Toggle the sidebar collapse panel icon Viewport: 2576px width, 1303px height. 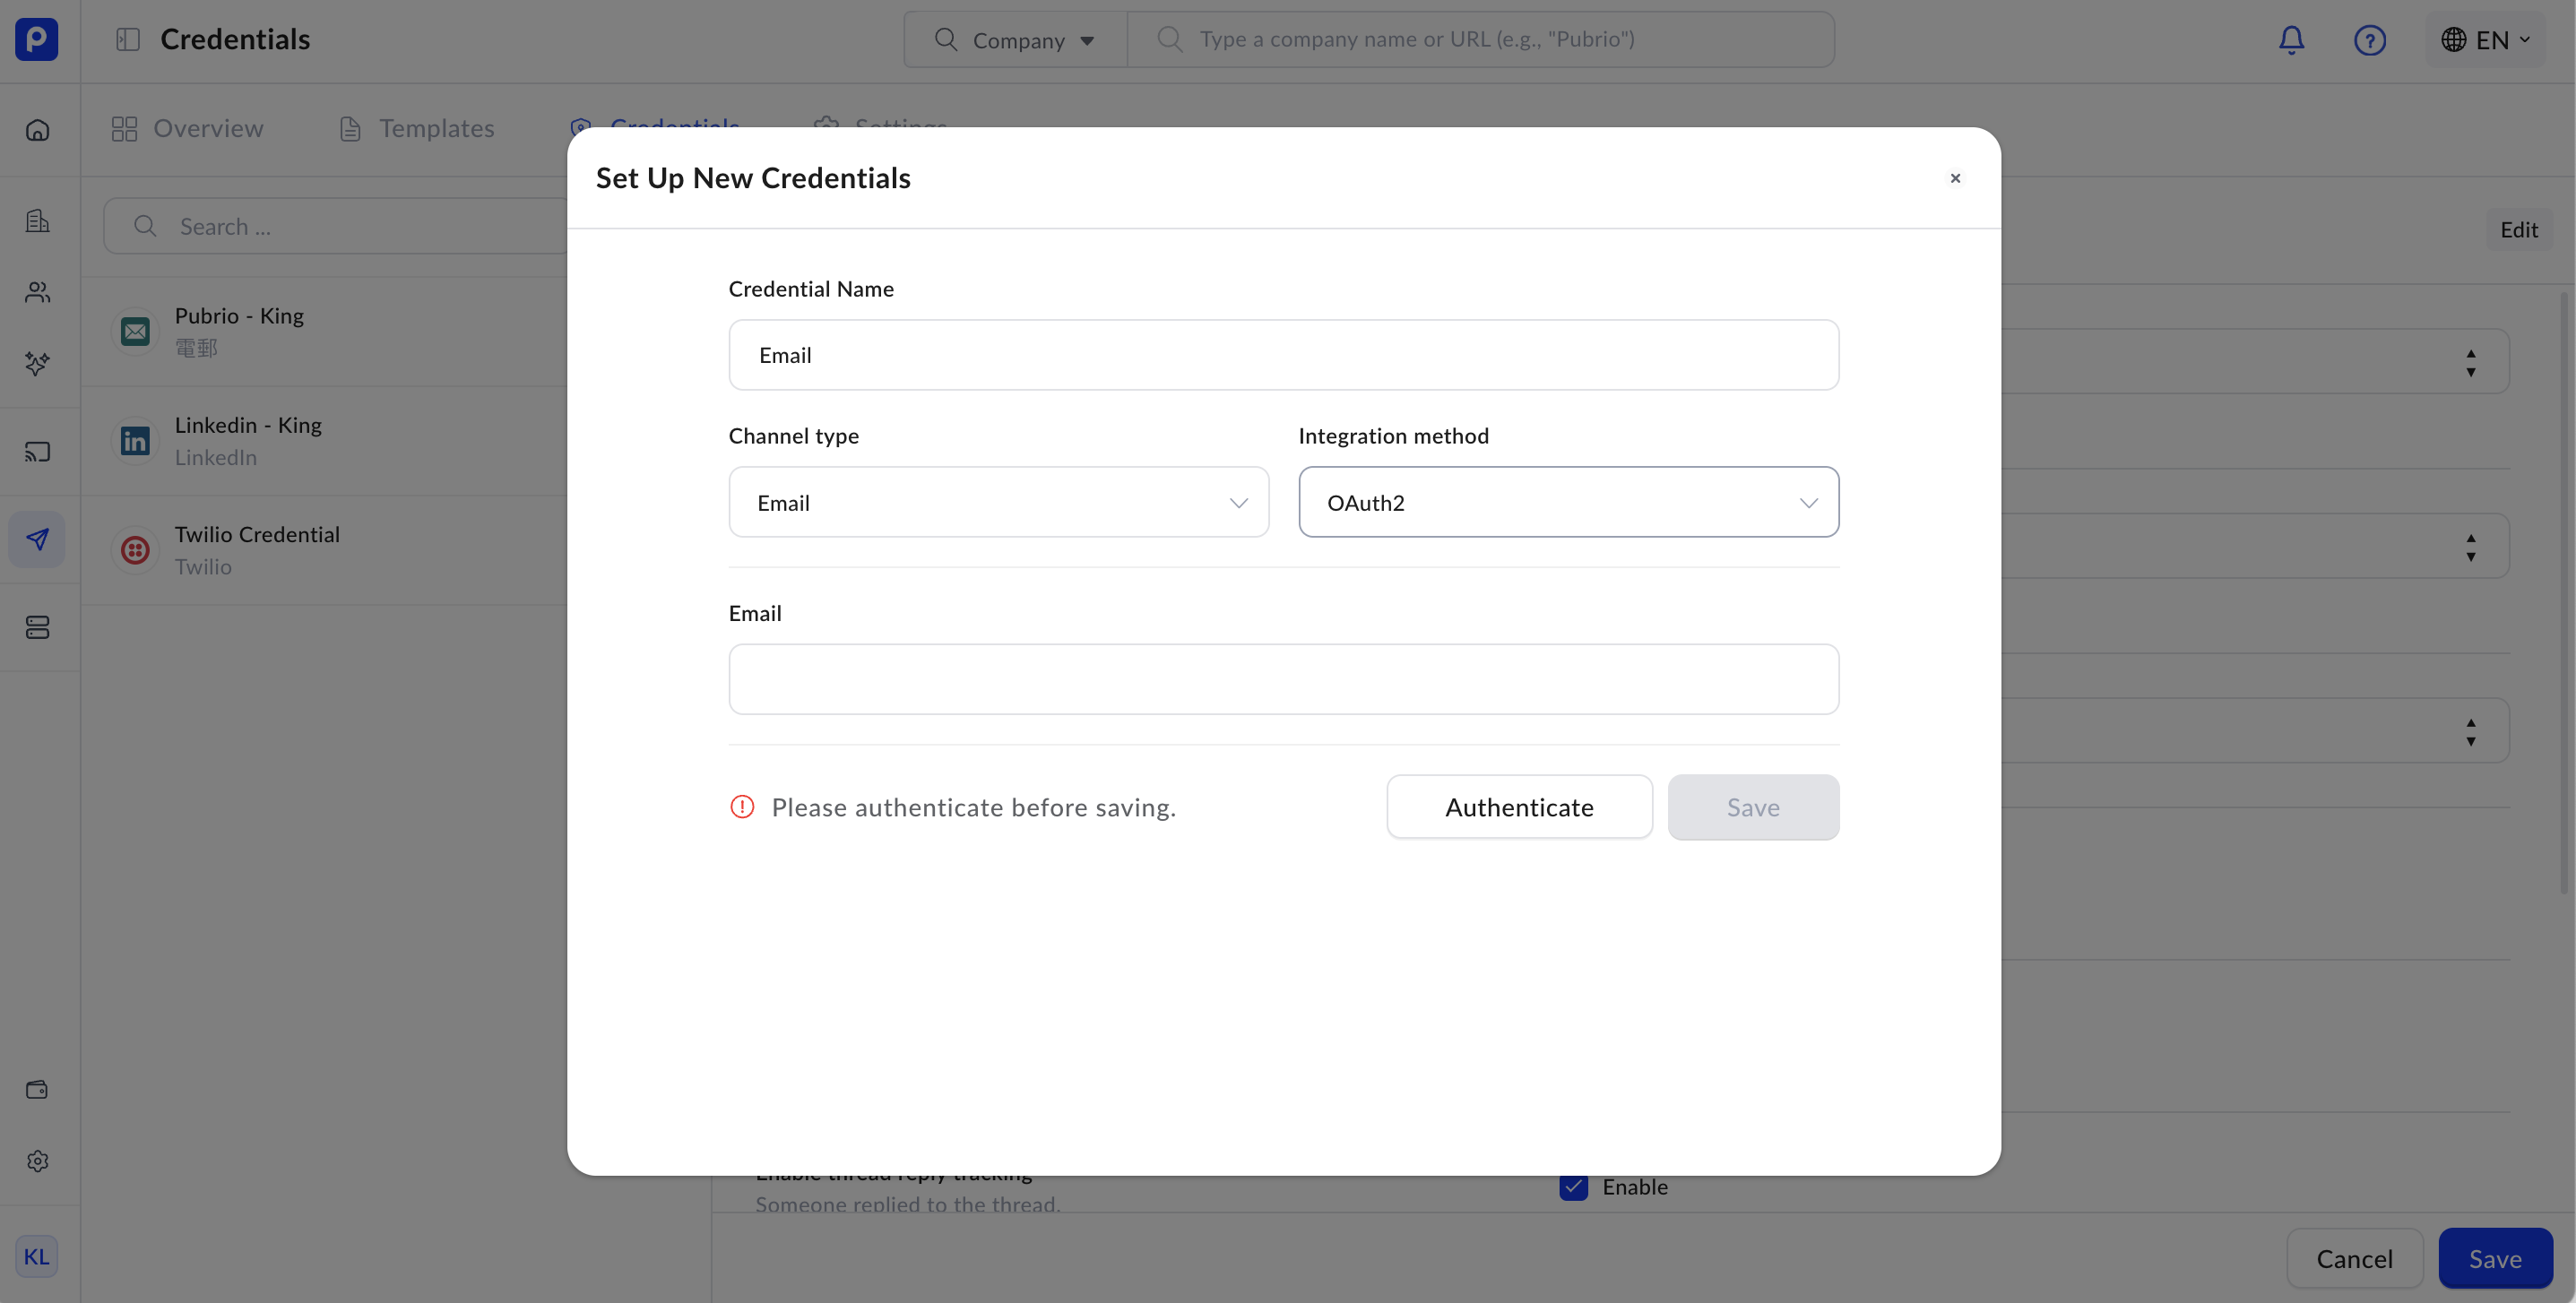[x=128, y=40]
